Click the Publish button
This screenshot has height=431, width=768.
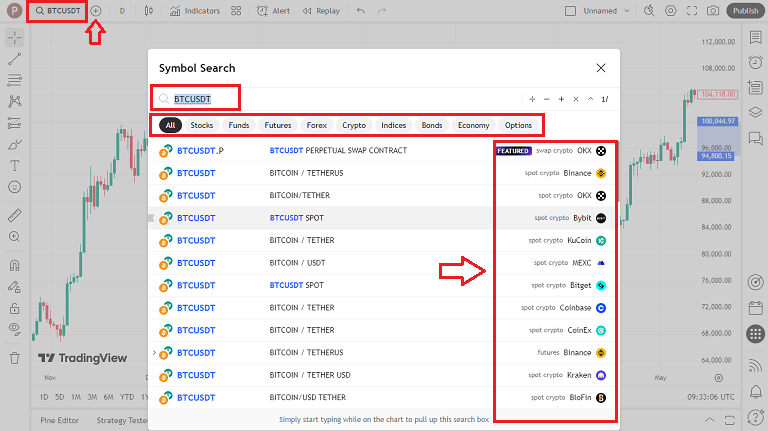point(745,11)
